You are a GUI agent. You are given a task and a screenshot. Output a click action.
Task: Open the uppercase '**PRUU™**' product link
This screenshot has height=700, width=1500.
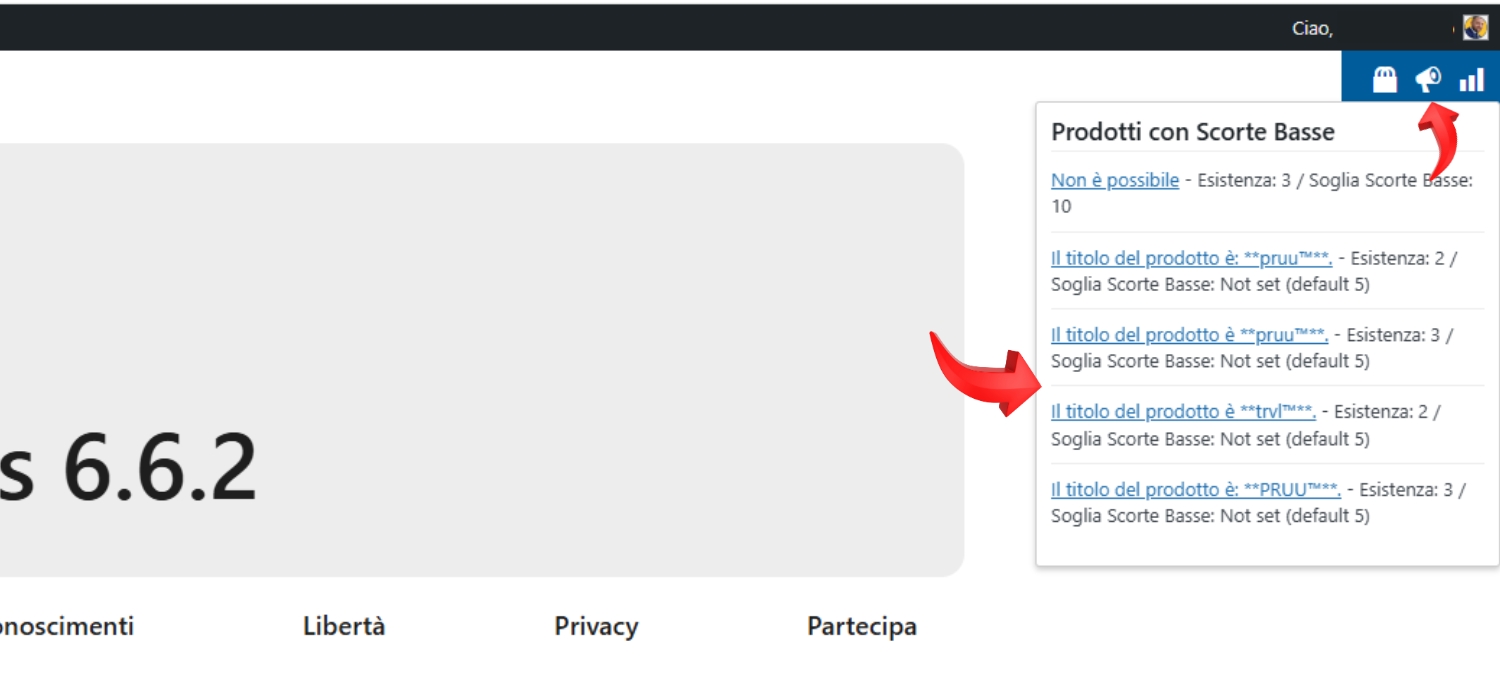pyautogui.click(x=1196, y=489)
